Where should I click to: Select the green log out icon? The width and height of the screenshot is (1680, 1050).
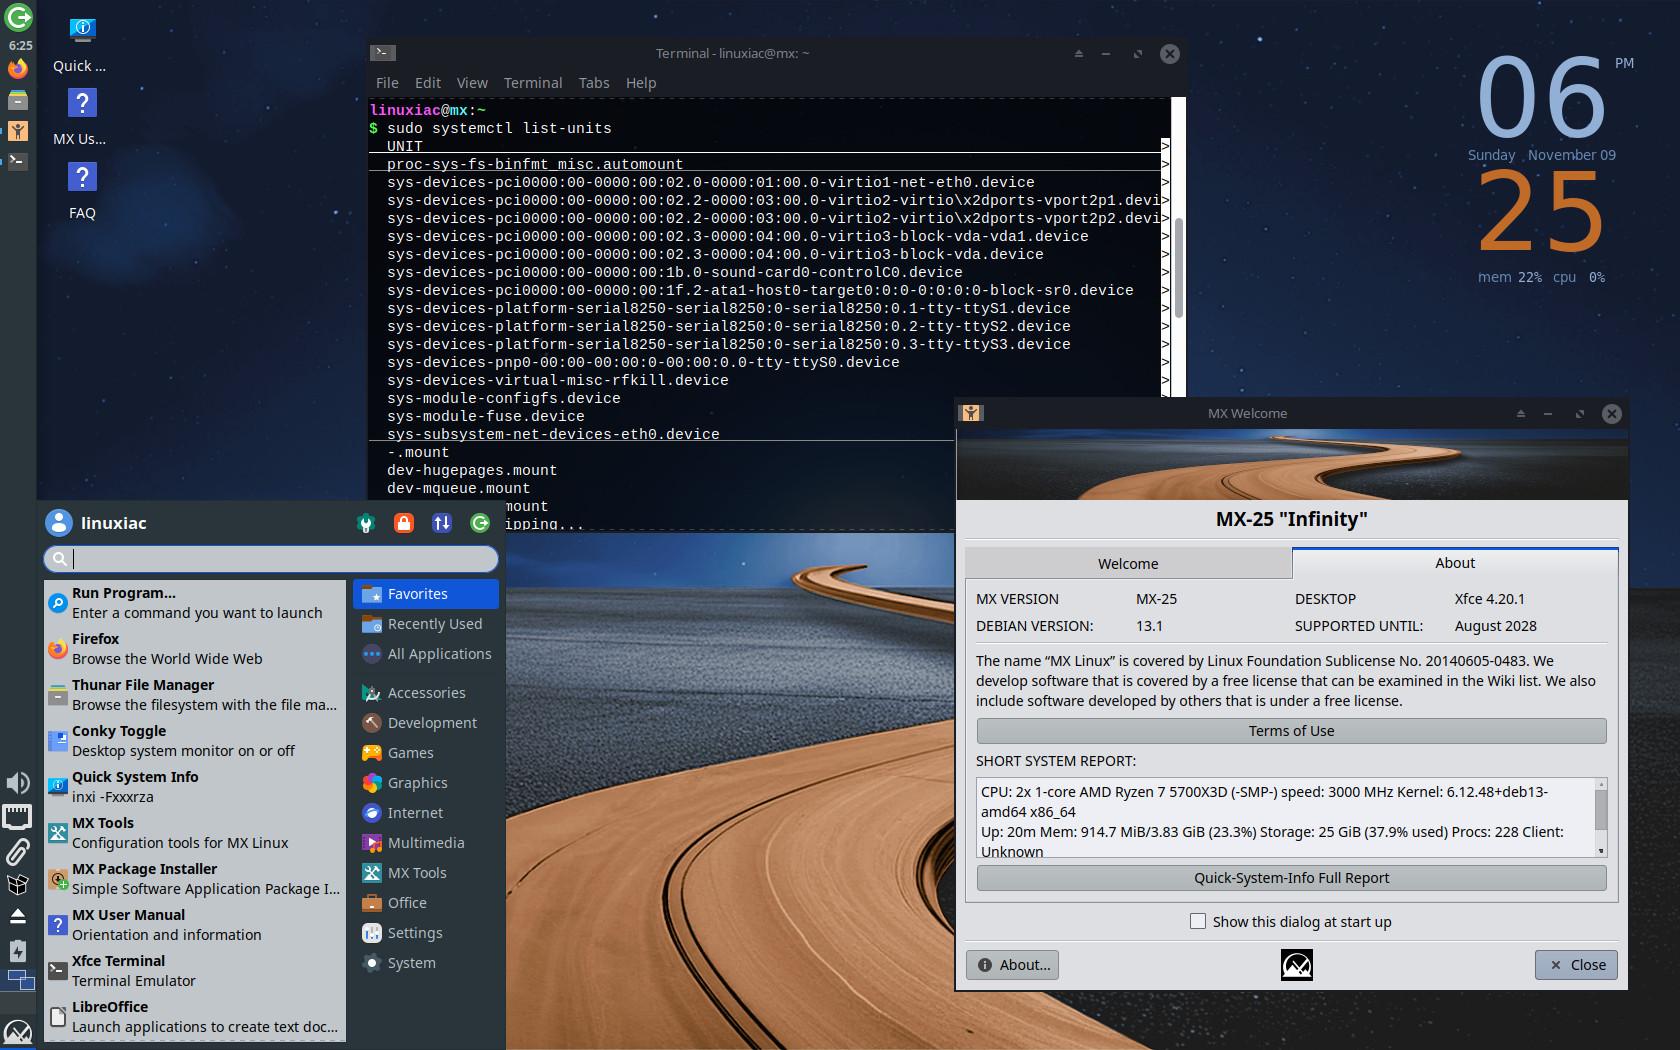[x=480, y=523]
